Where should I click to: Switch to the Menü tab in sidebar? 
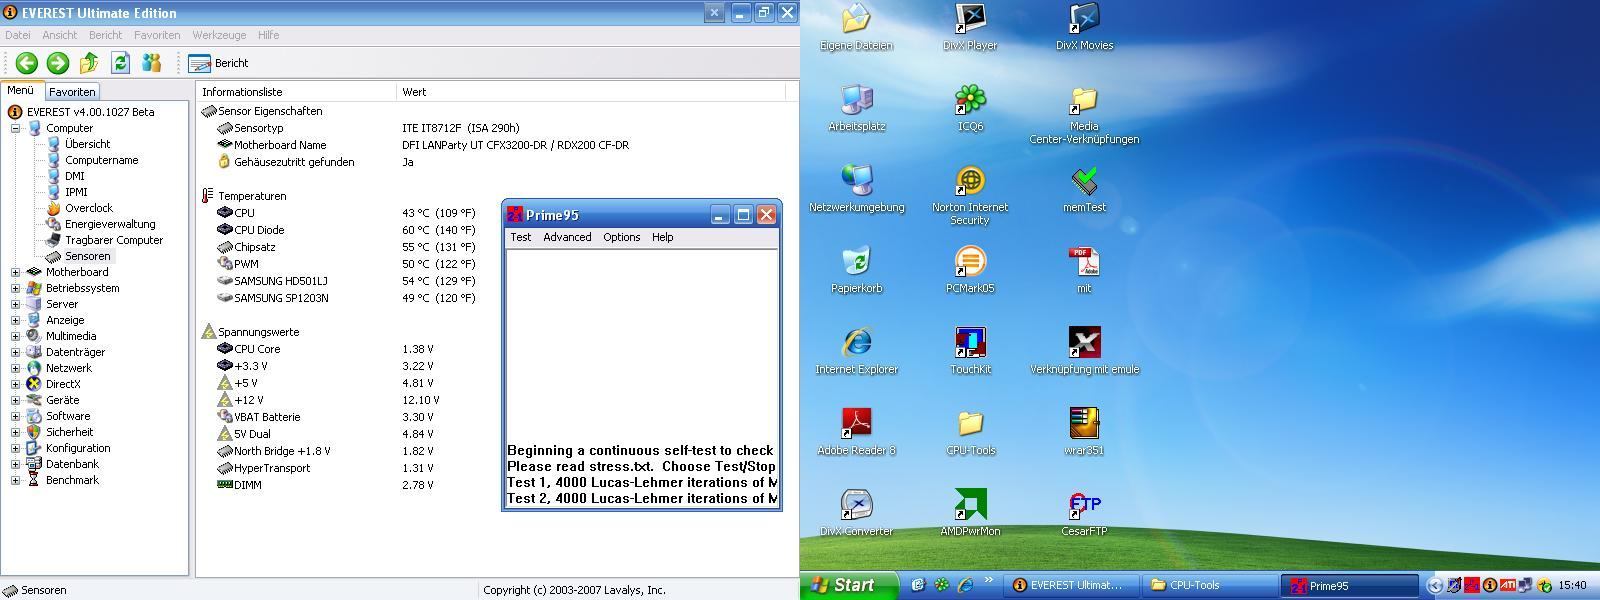pos(21,90)
